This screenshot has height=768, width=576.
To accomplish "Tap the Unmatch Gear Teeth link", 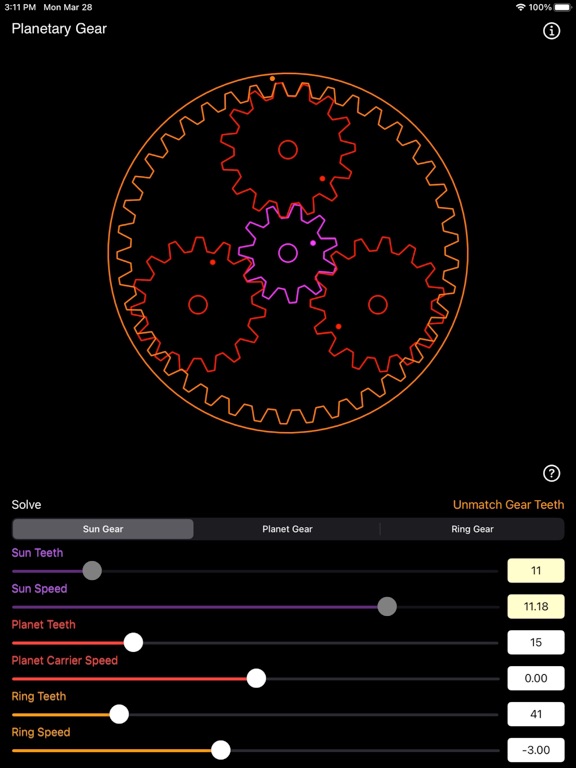I will pos(508,504).
